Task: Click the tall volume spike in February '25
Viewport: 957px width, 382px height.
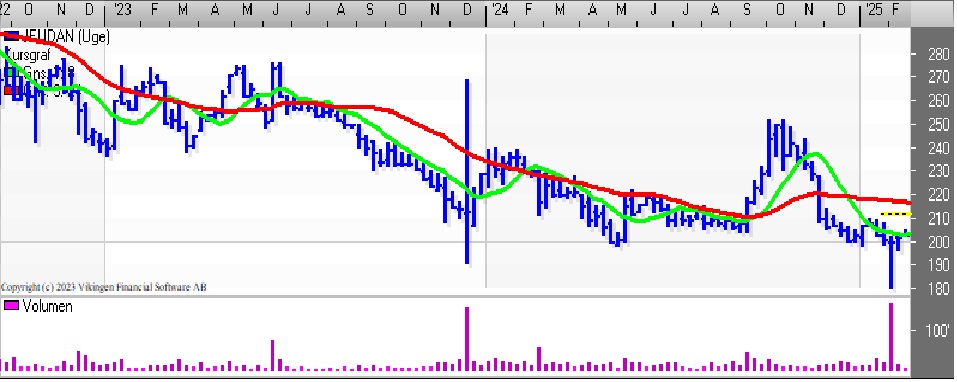Action: coord(891,337)
